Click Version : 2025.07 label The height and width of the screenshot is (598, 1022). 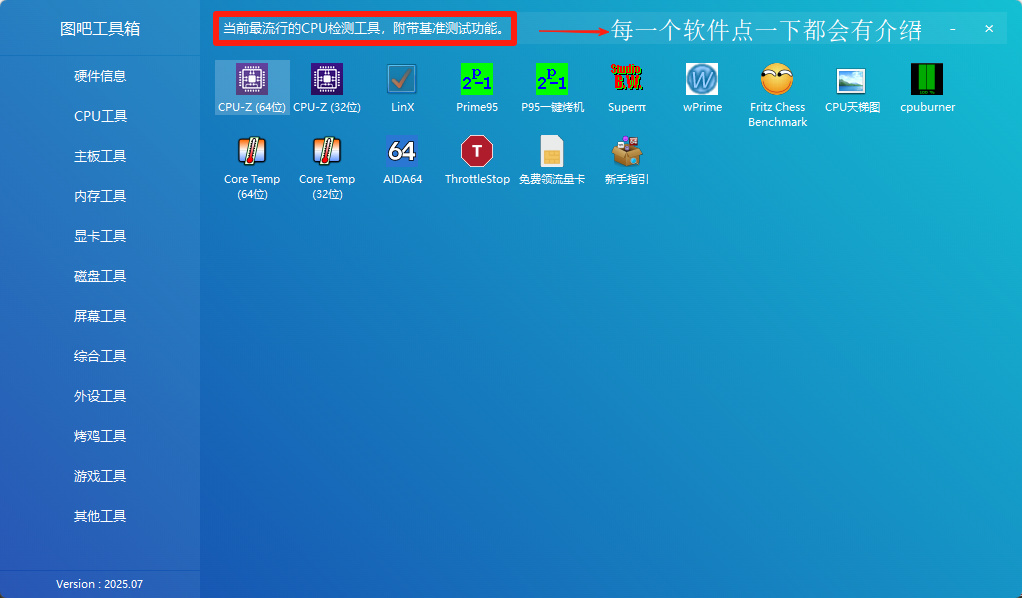click(99, 584)
